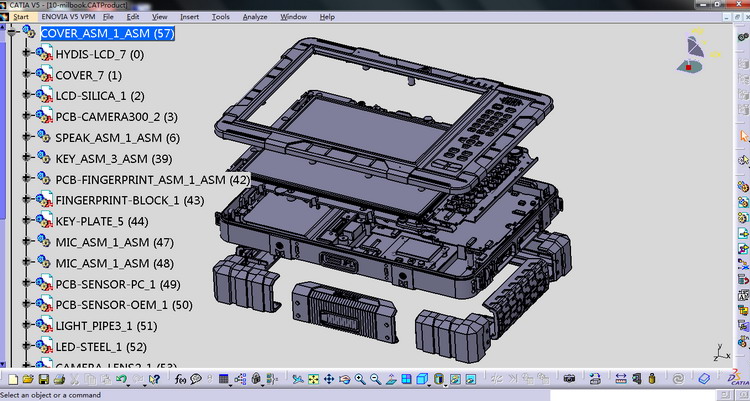Viewport: 750px width, 401px height.
Task: Click the tree scrollbar down arrow
Action: (x=2, y=365)
